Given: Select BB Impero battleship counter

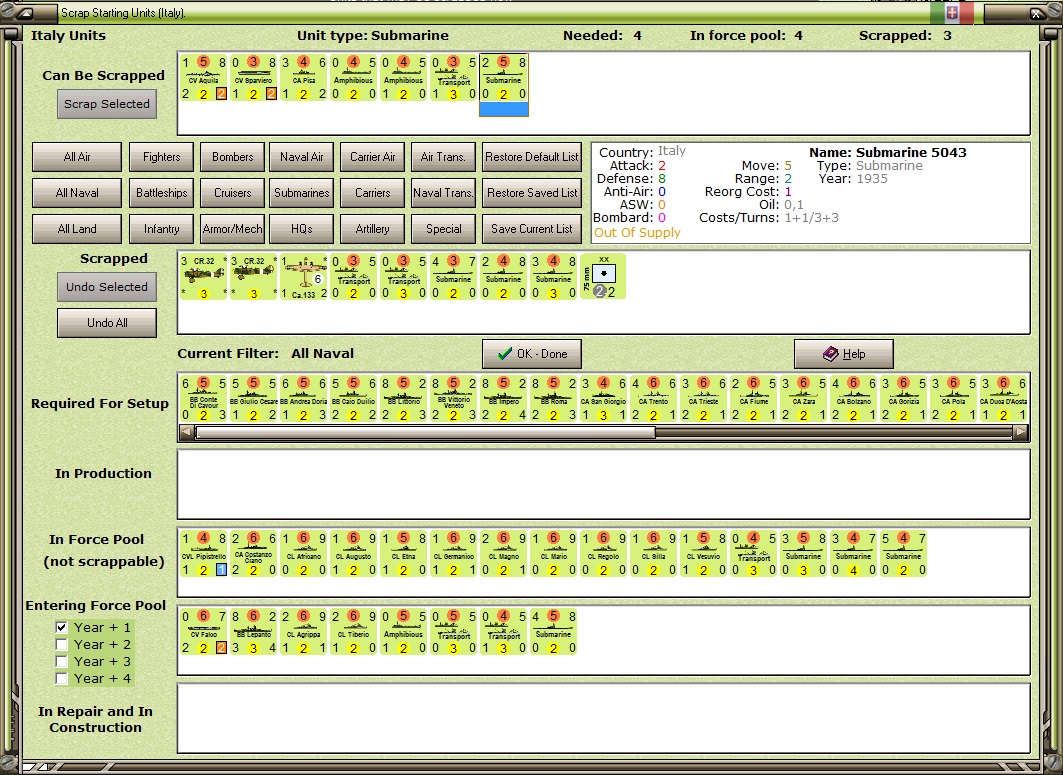Looking at the screenshot, I should tap(504, 399).
